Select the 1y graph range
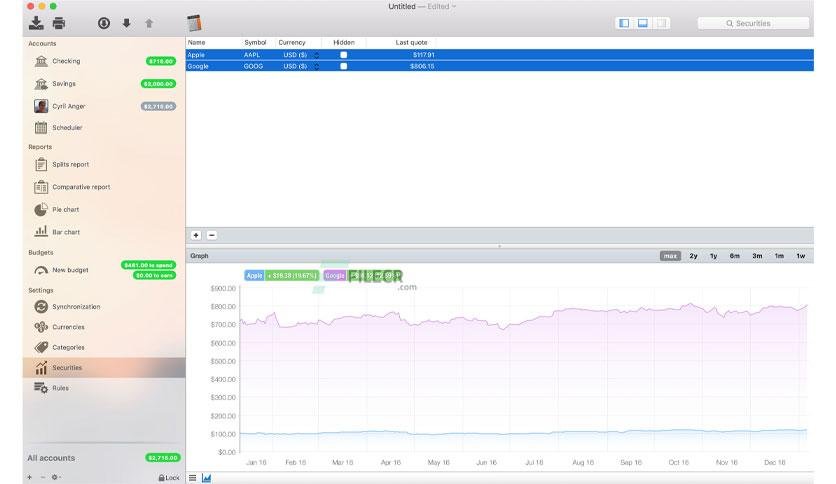836x484 pixels. pos(713,256)
